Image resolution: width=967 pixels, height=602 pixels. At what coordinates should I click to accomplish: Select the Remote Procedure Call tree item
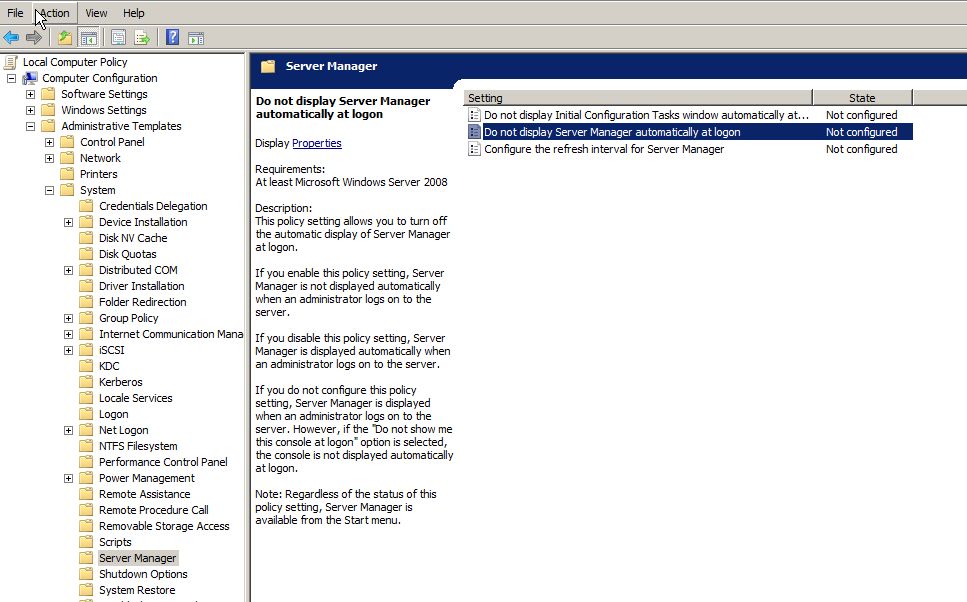[x=154, y=510]
